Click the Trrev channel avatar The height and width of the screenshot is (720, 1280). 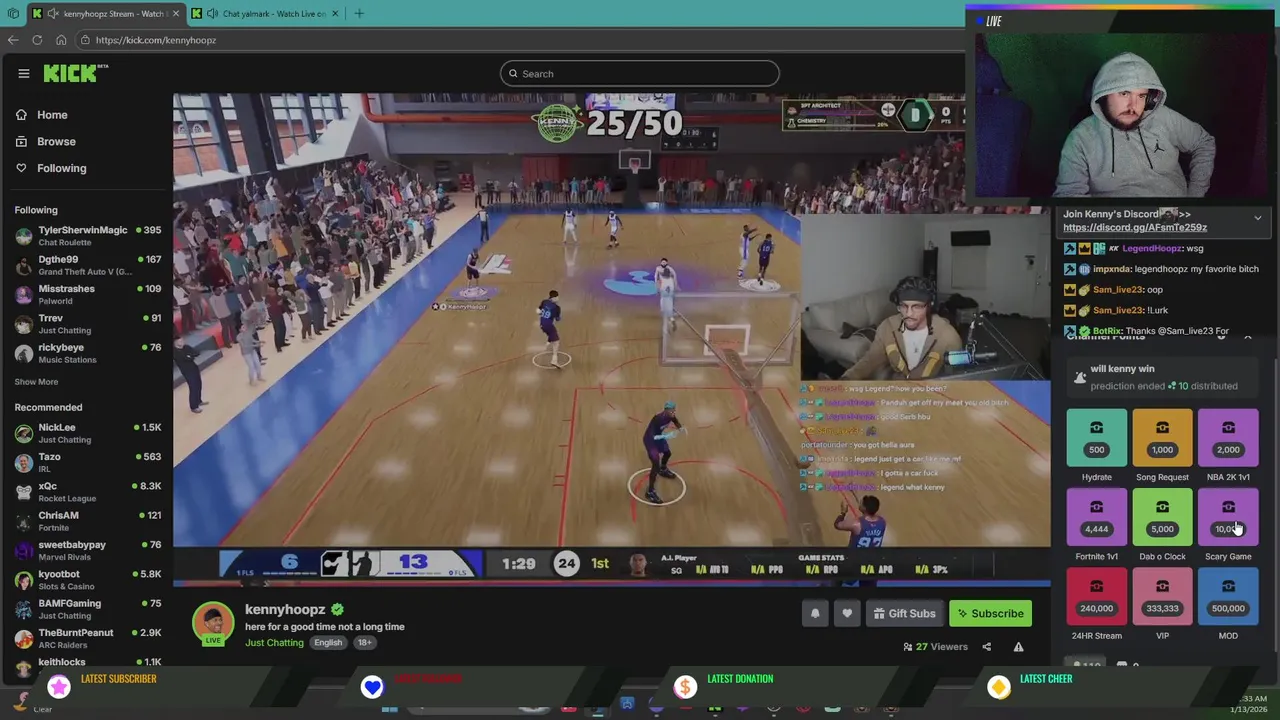[x=24, y=324]
